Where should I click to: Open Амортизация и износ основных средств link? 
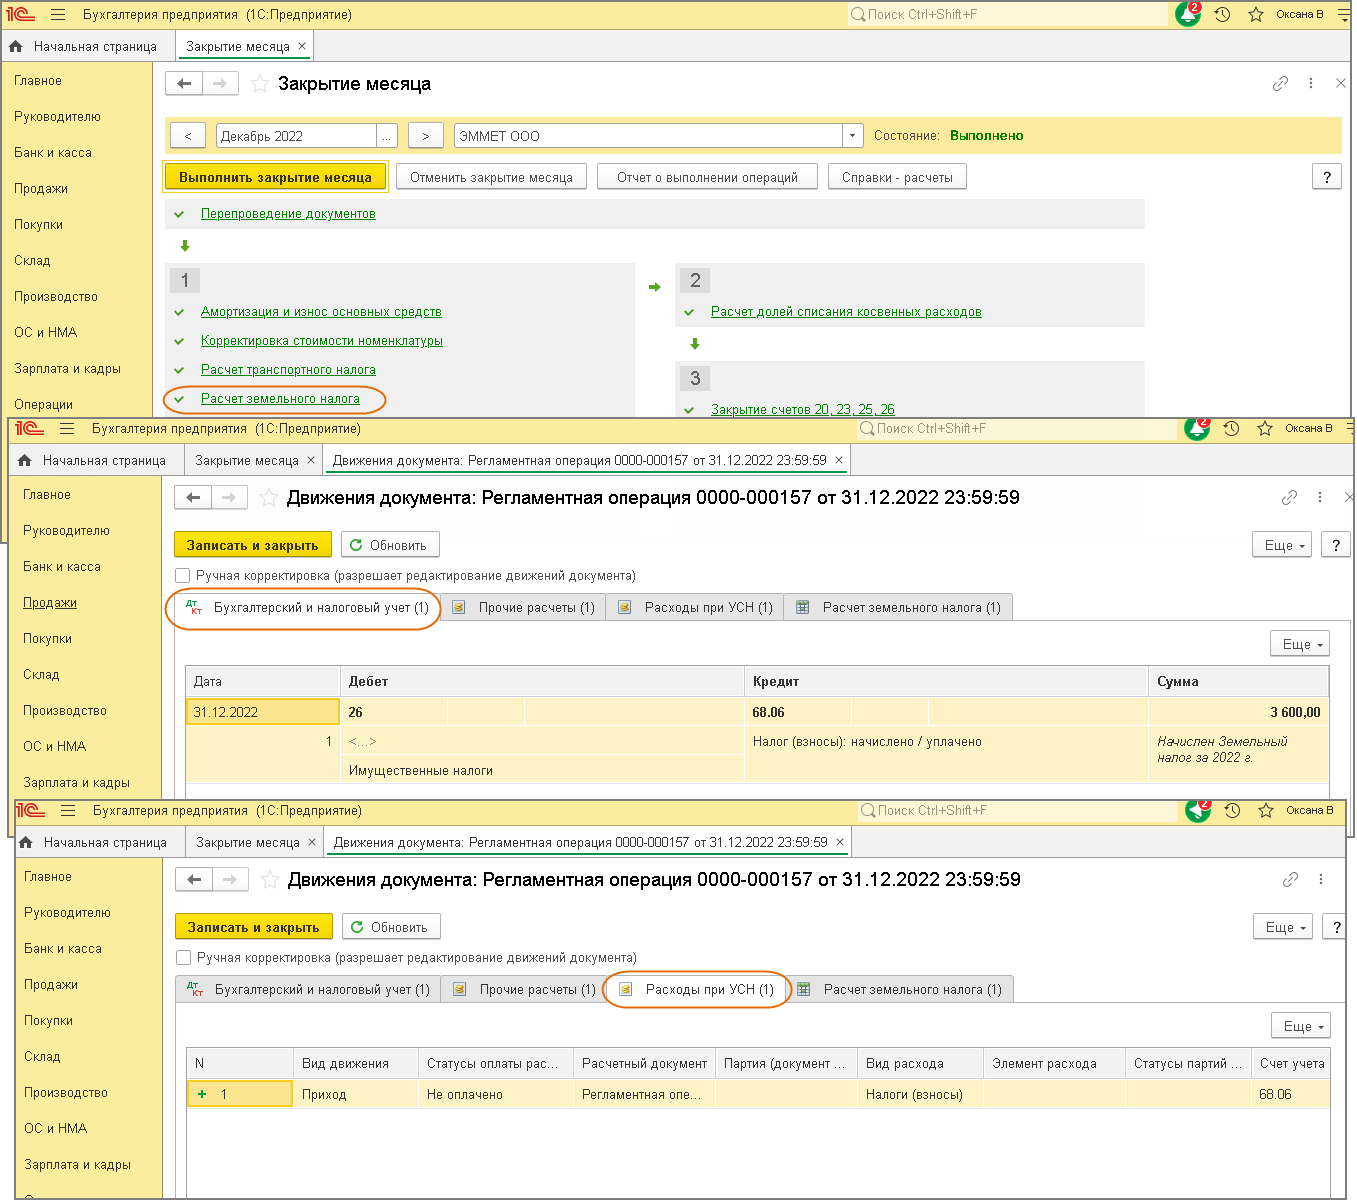pos(321,312)
